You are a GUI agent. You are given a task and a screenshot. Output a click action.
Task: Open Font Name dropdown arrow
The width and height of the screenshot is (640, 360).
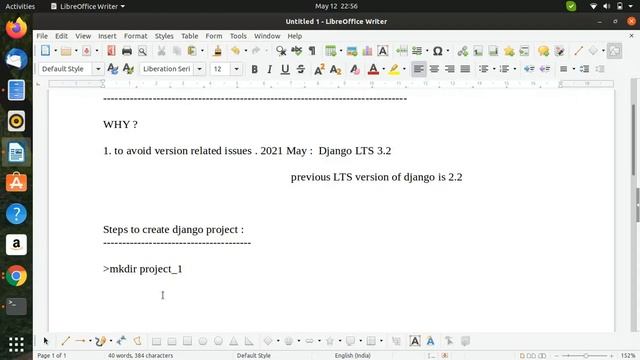point(200,69)
